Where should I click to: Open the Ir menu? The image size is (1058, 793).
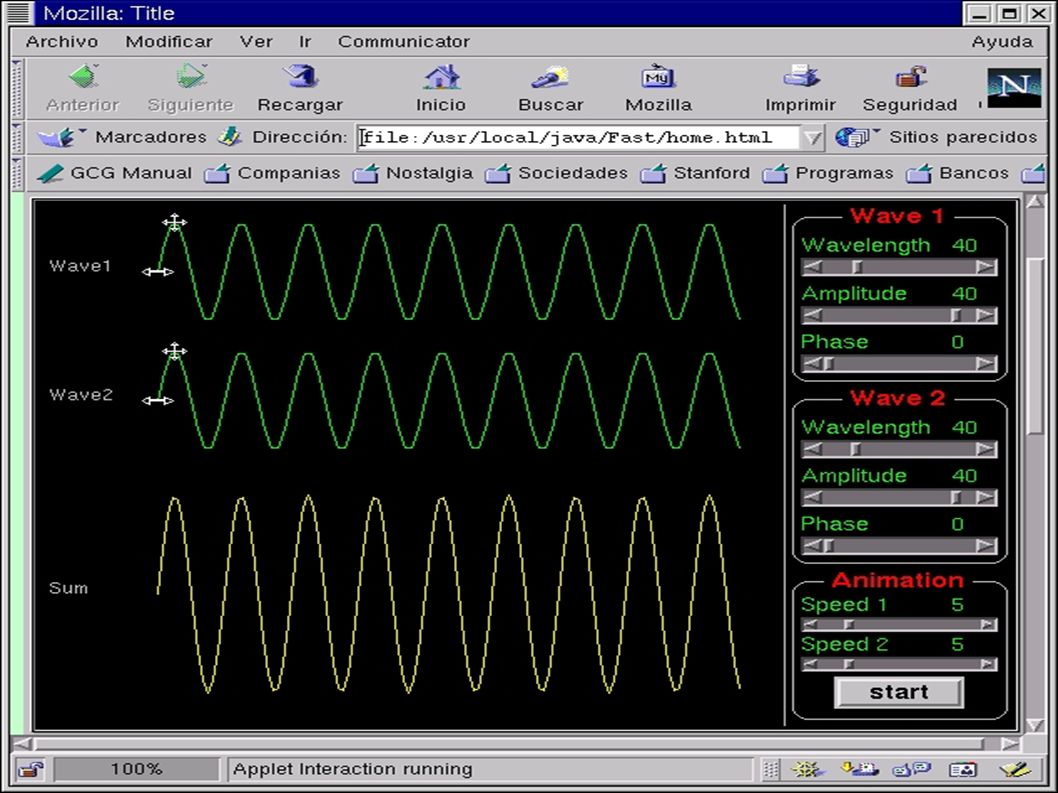tap(305, 42)
